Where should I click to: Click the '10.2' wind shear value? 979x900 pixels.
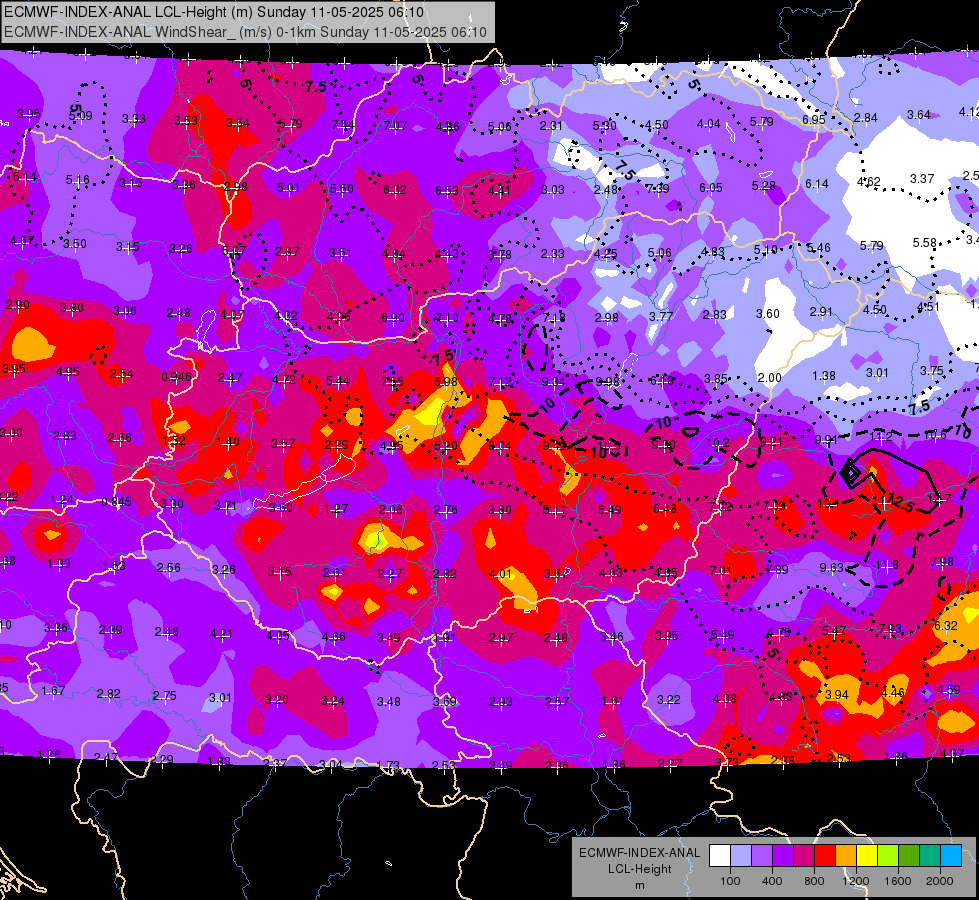click(718, 443)
